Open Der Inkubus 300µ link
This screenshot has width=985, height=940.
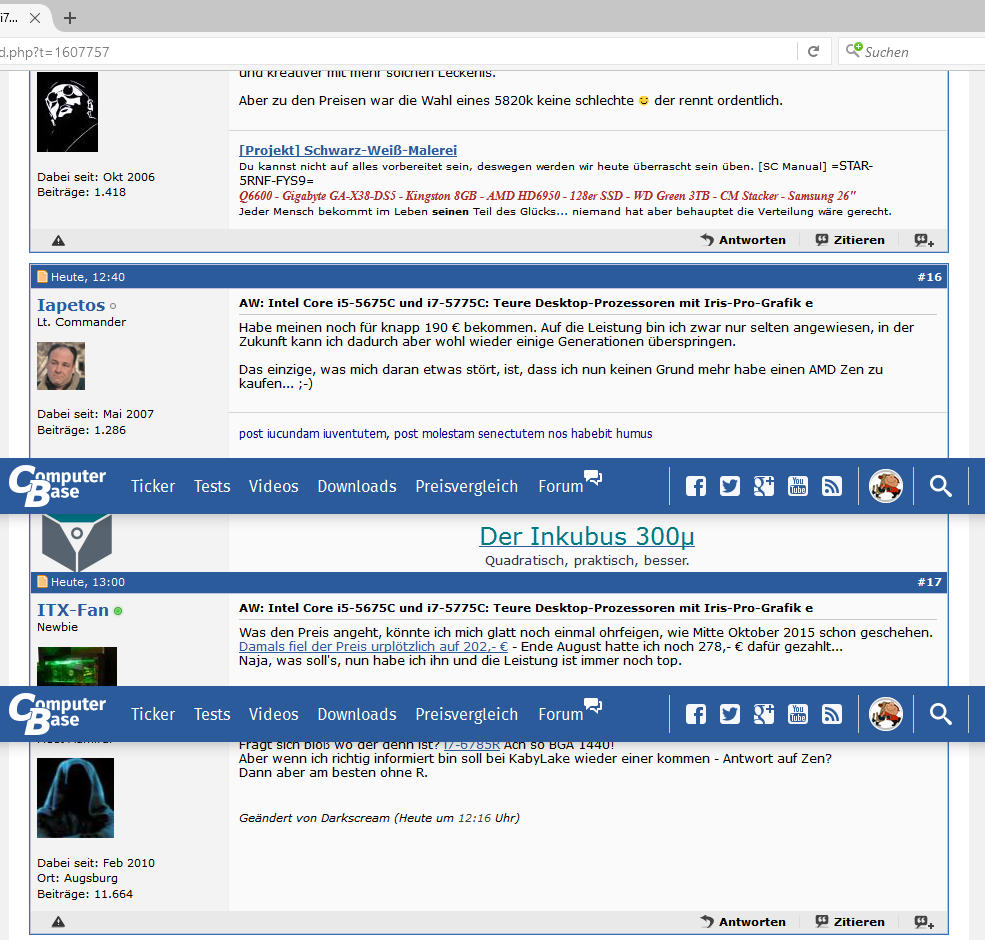pyautogui.click(x=587, y=536)
